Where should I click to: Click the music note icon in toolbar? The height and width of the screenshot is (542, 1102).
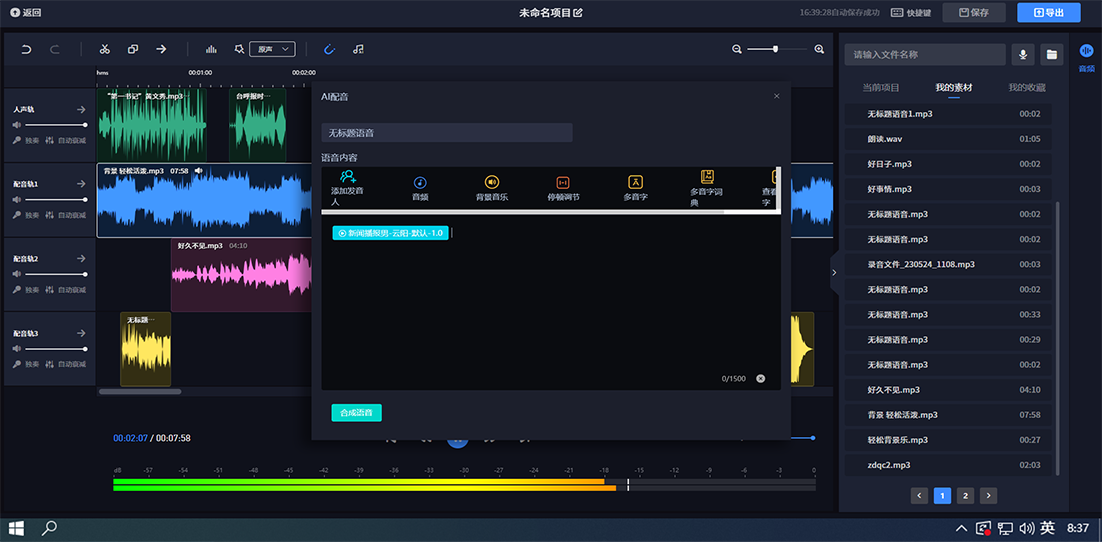[x=358, y=49]
